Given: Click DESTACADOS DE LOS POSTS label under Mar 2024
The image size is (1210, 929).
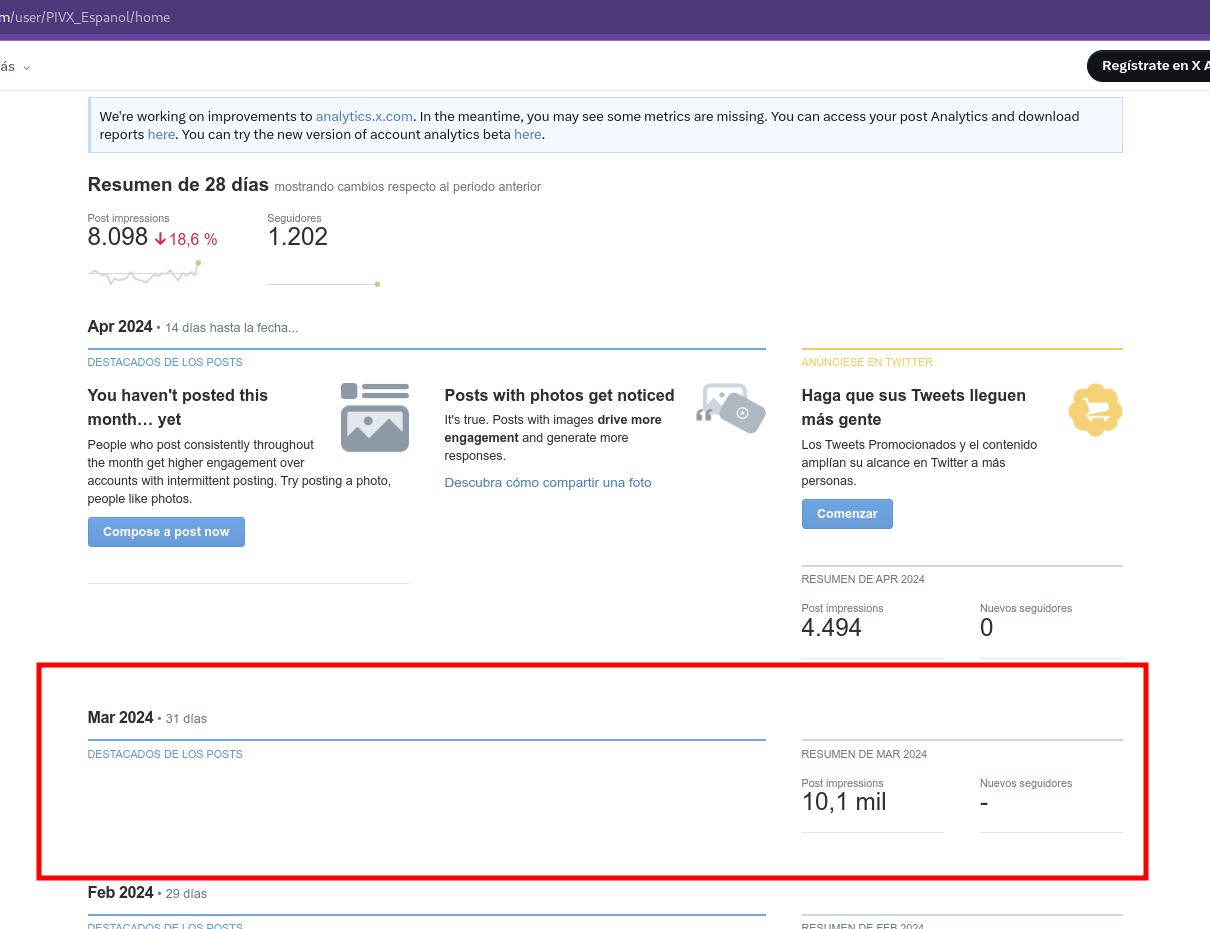Looking at the screenshot, I should tap(165, 754).
